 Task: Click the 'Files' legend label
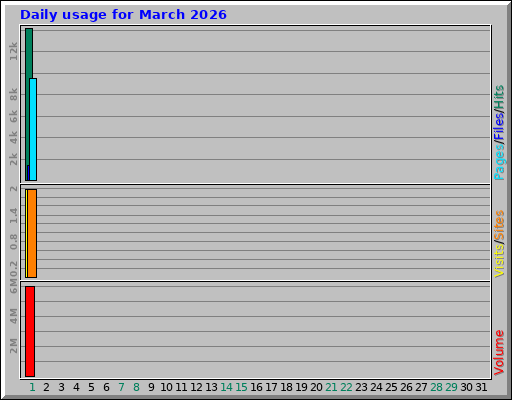pyautogui.click(x=499, y=127)
